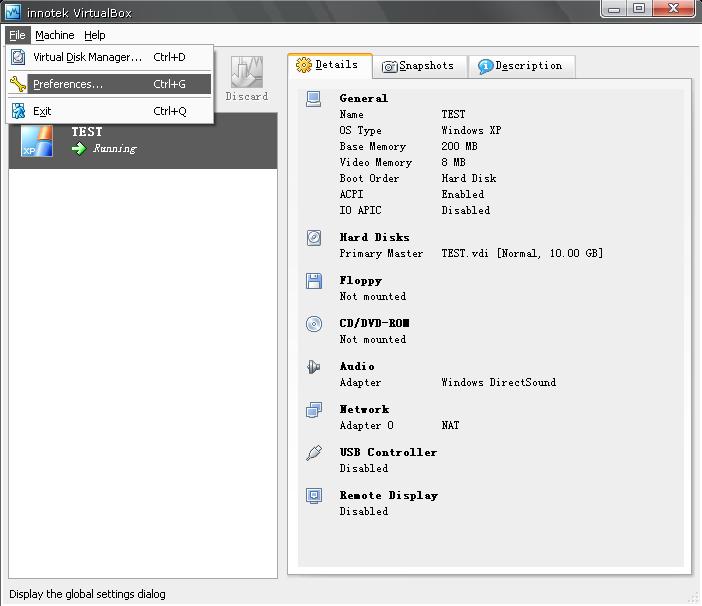Switch to the Description tab
The height and width of the screenshot is (606, 702).
click(x=522, y=66)
